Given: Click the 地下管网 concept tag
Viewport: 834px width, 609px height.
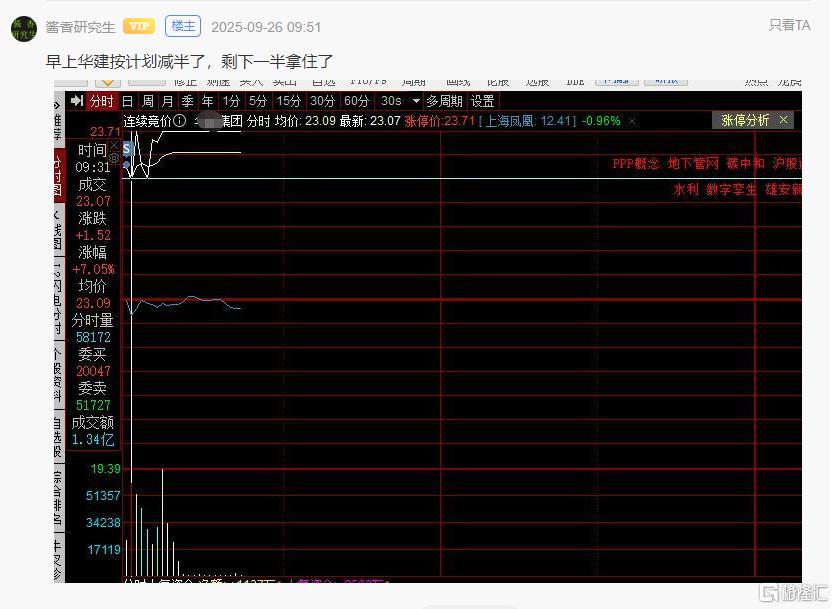Looking at the screenshot, I should (693, 163).
